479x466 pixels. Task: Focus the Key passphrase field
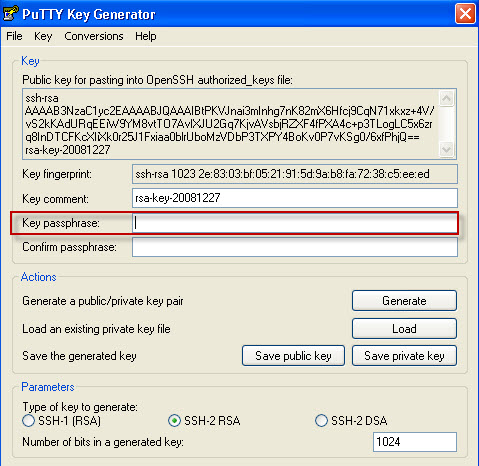point(295,223)
